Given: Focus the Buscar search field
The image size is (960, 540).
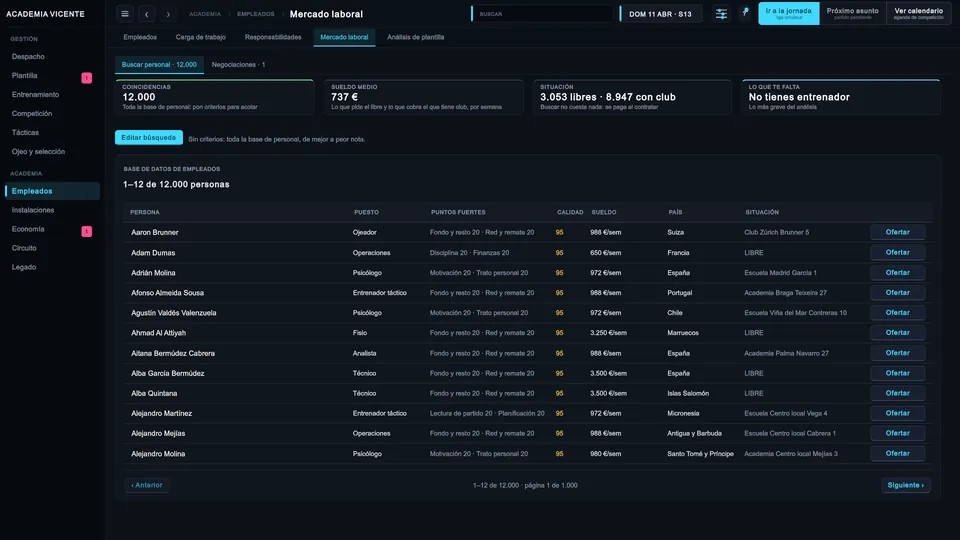Looking at the screenshot, I should coord(542,14).
